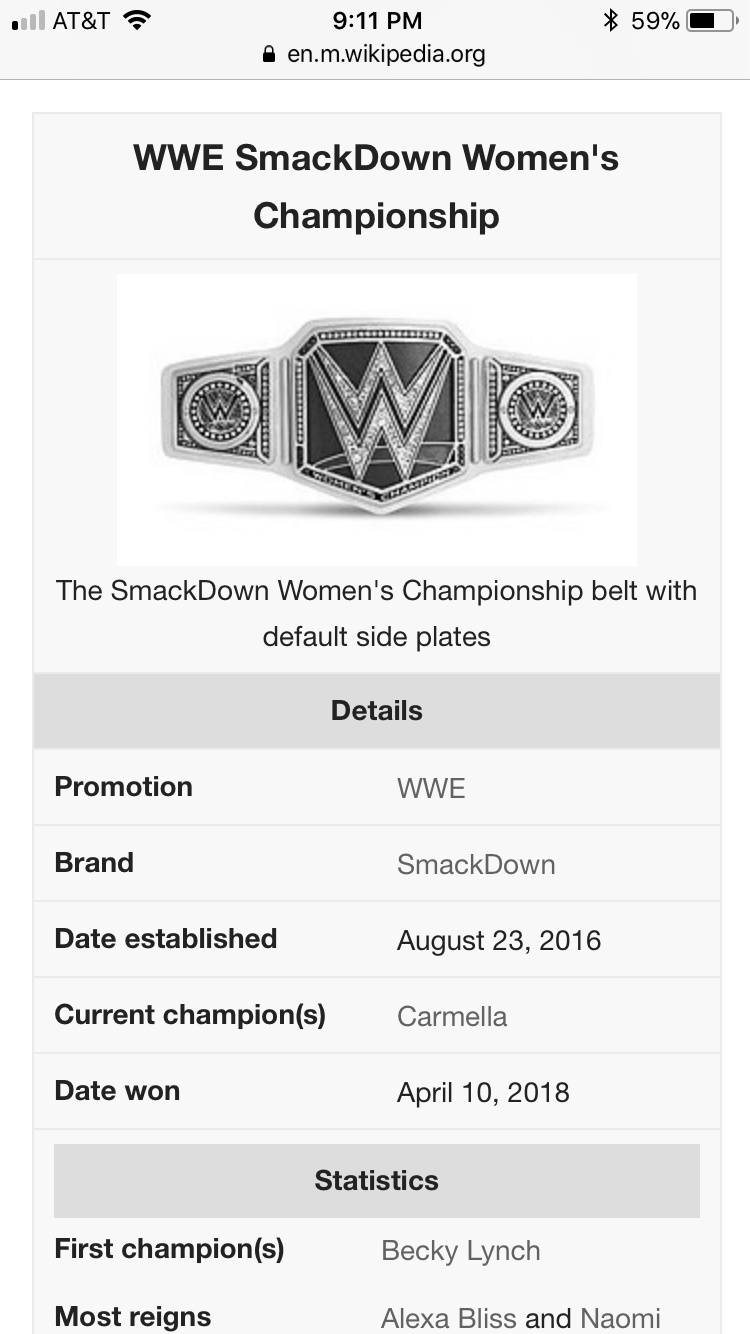Open the Naomi link
Image resolution: width=750 pixels, height=1334 pixels.
[621, 1318]
